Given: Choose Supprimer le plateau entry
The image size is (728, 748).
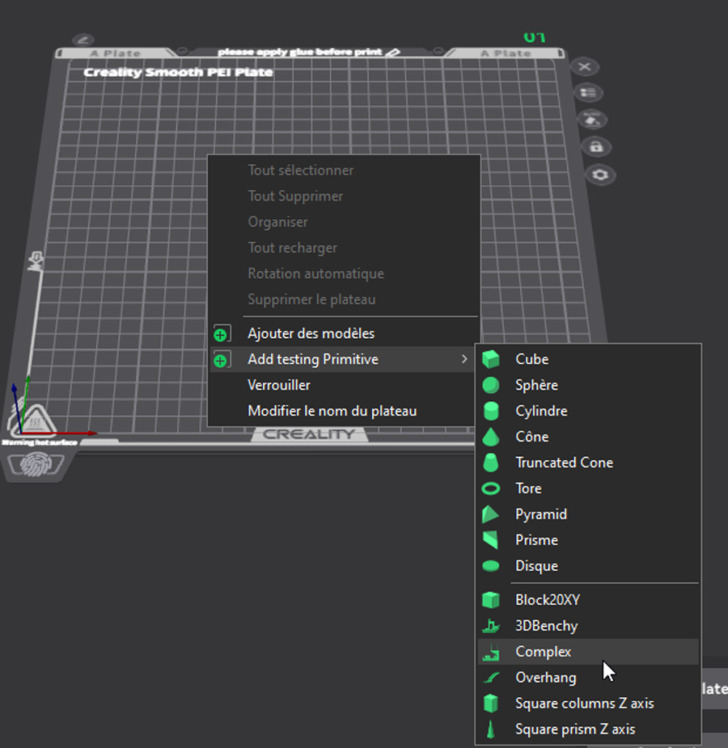Looking at the screenshot, I should 343,299.
